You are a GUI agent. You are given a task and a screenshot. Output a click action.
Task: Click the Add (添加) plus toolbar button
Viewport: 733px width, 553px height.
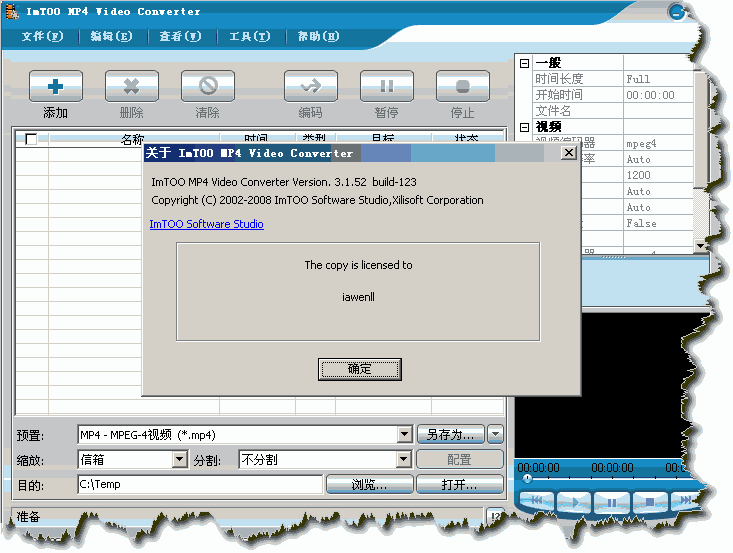point(56,86)
